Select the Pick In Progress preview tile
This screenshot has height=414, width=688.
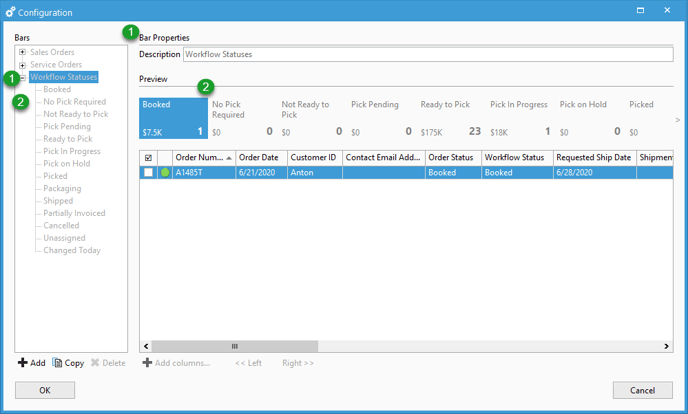coord(521,118)
